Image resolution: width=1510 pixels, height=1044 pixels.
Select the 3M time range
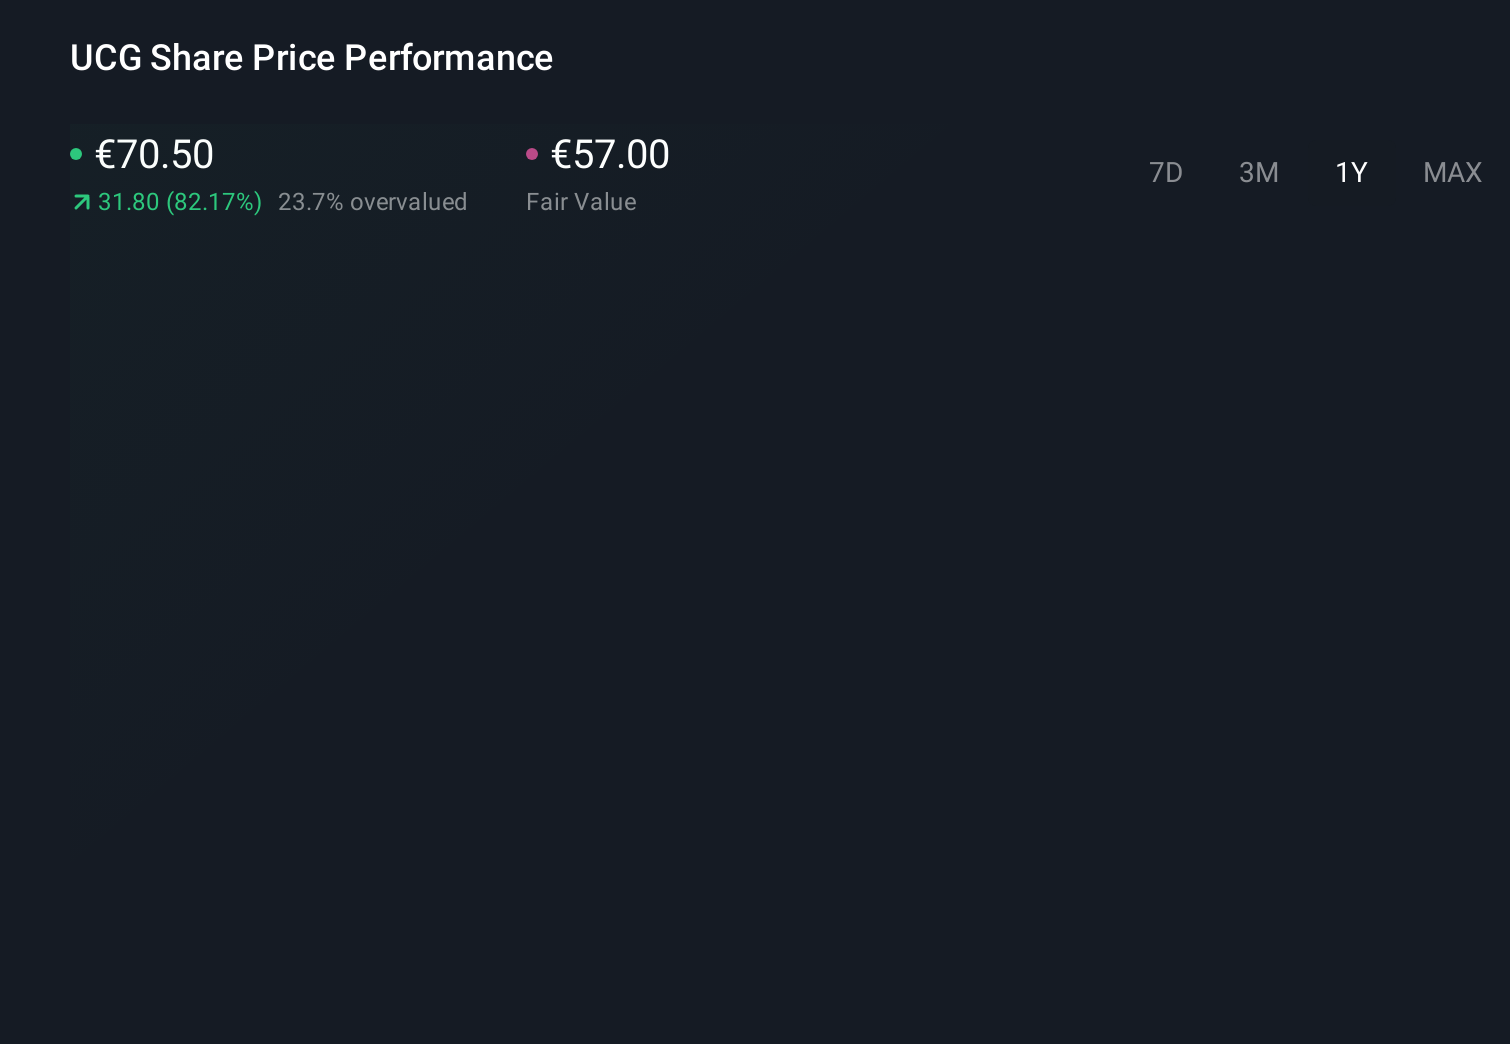click(x=1259, y=172)
